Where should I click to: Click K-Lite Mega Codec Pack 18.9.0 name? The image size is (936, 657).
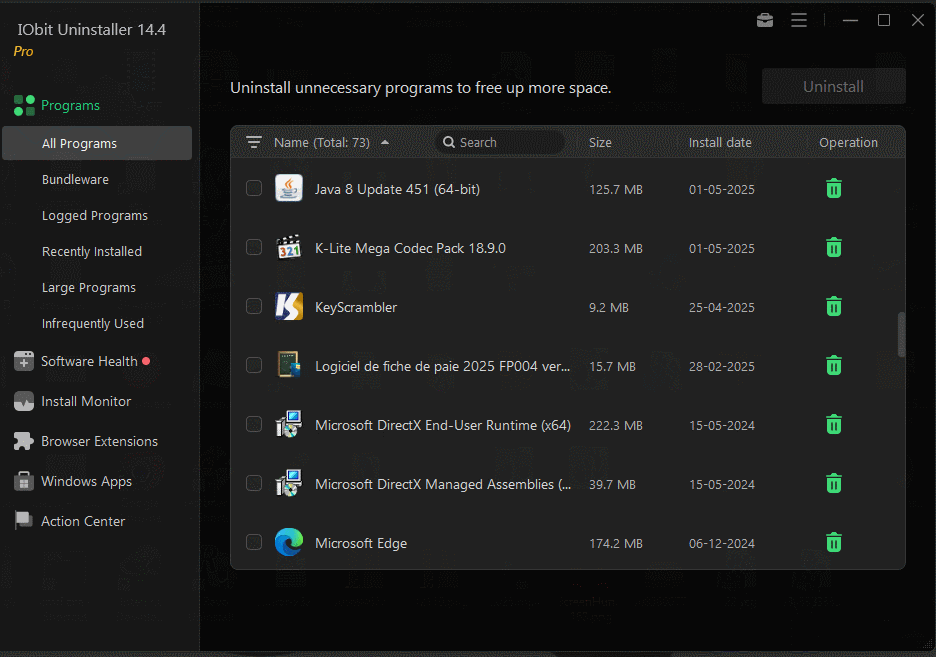[410, 248]
